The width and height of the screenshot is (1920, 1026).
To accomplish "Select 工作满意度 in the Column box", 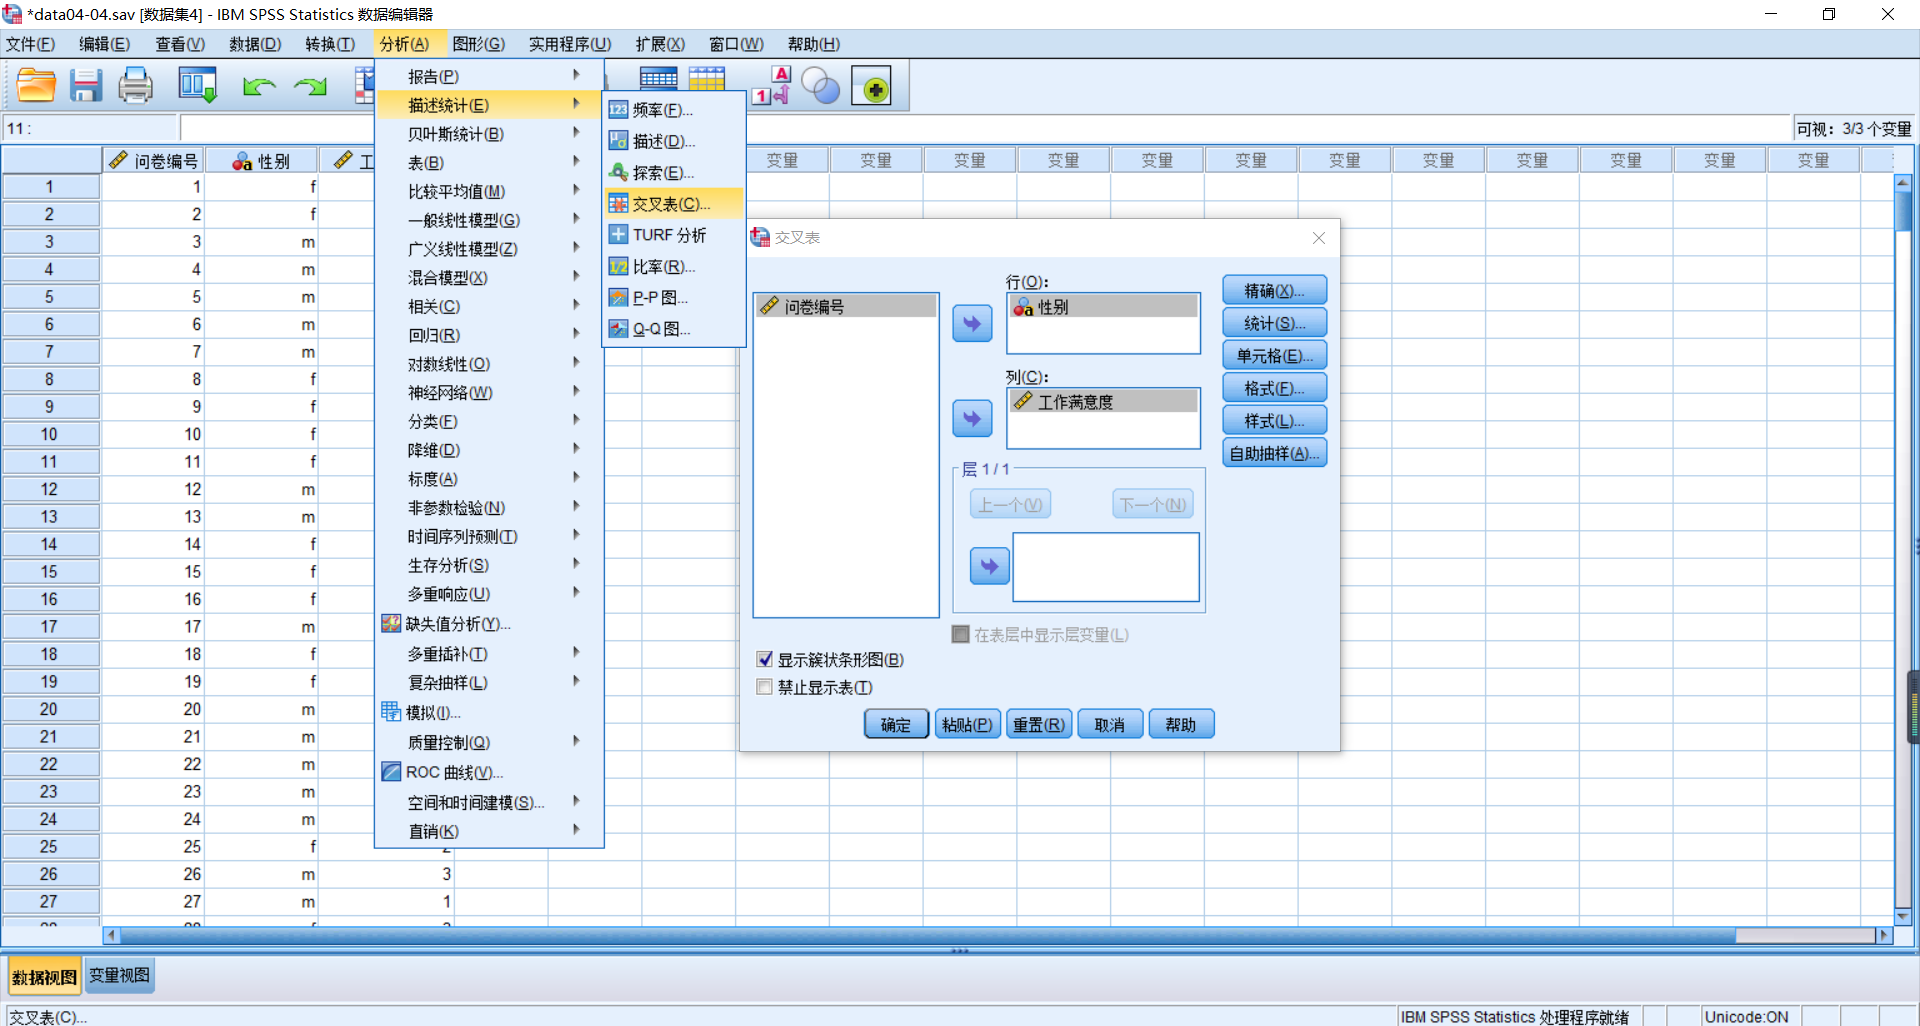I will point(1103,402).
